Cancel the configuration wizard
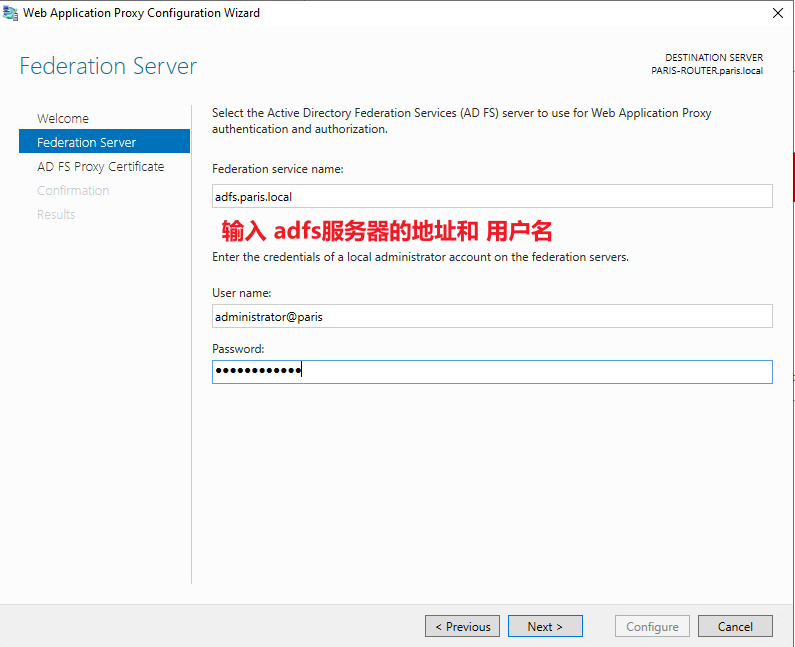Image resolution: width=795 pixels, height=647 pixels. point(735,626)
